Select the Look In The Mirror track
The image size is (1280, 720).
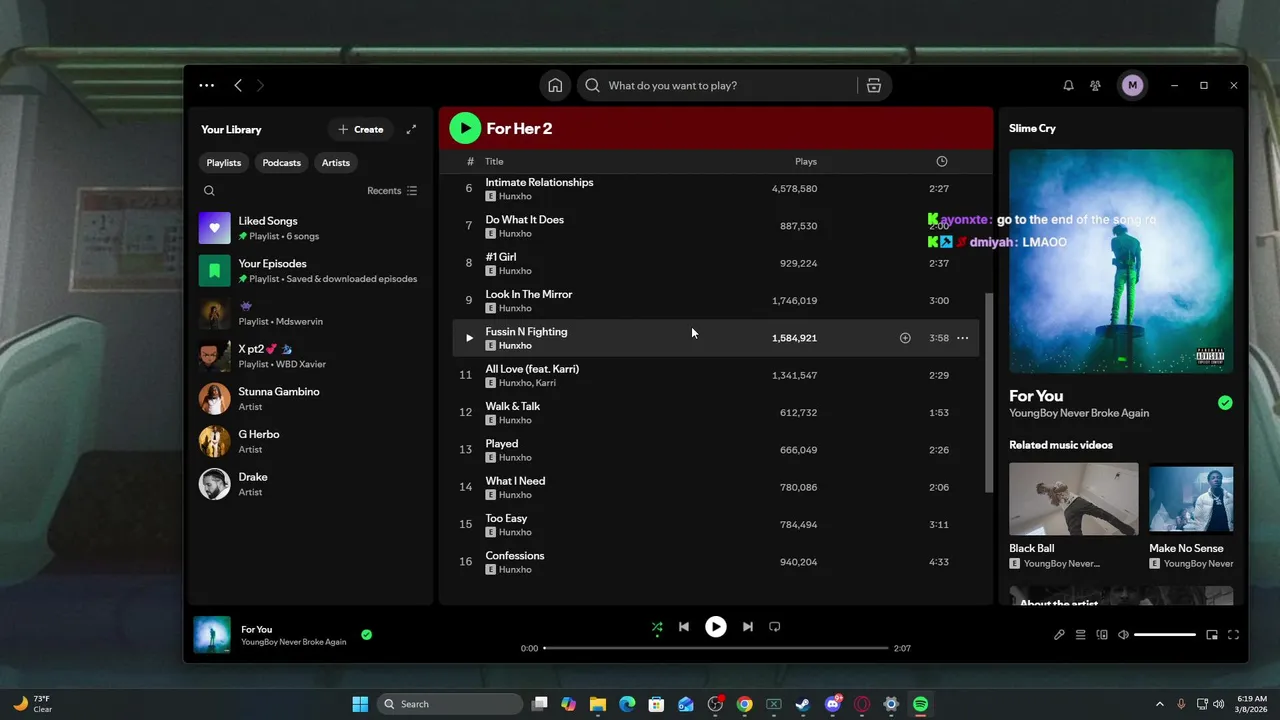pos(716,301)
